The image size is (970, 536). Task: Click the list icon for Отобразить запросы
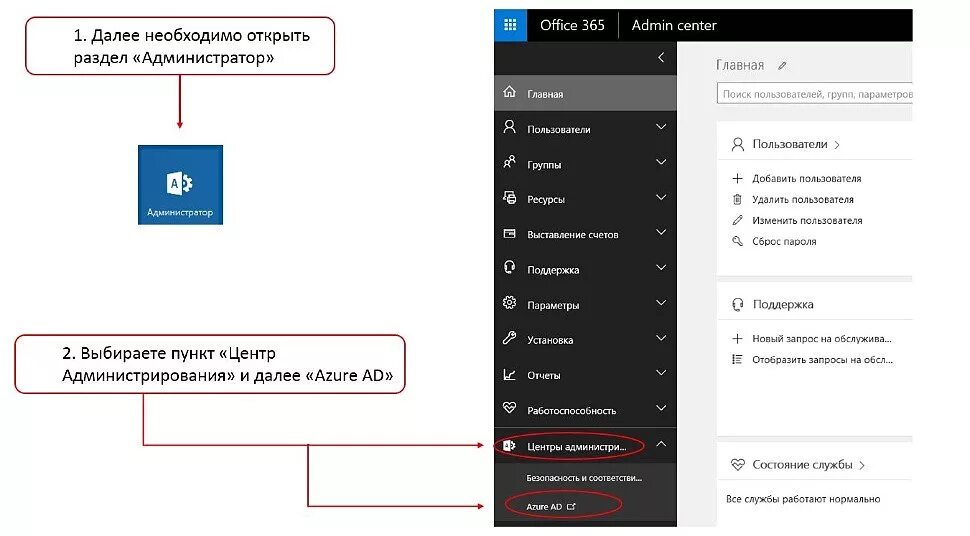[737, 360]
